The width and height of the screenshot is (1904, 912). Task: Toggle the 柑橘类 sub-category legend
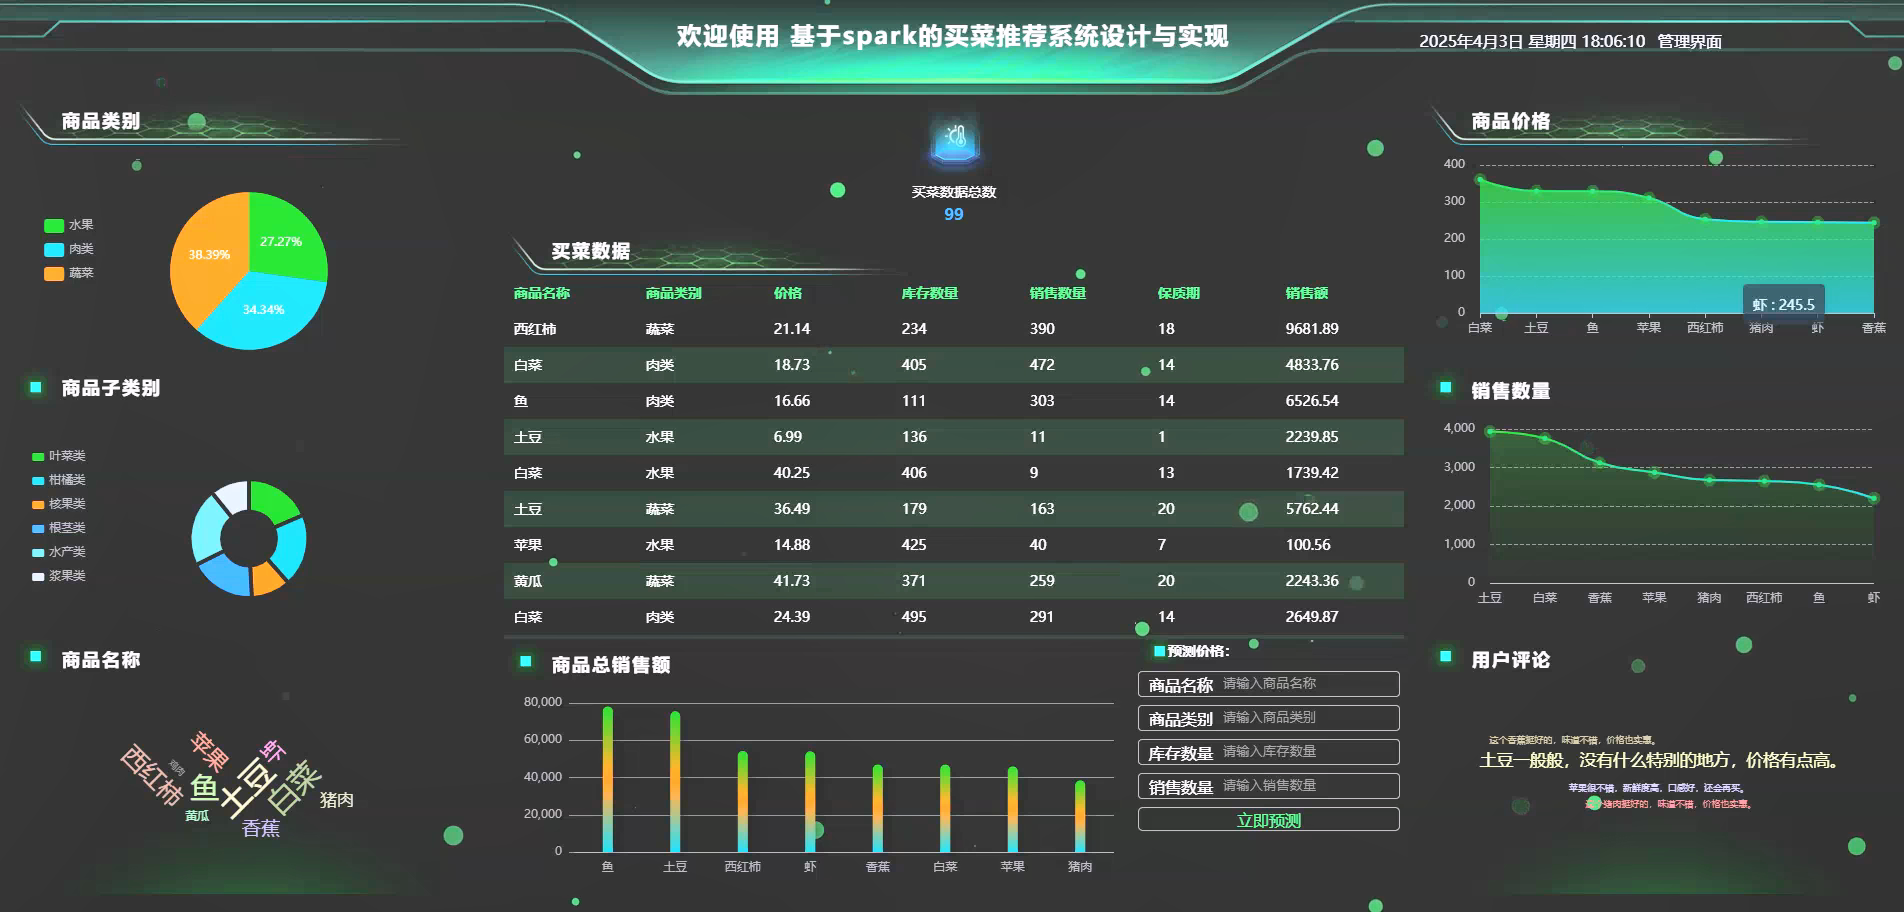click(x=59, y=480)
